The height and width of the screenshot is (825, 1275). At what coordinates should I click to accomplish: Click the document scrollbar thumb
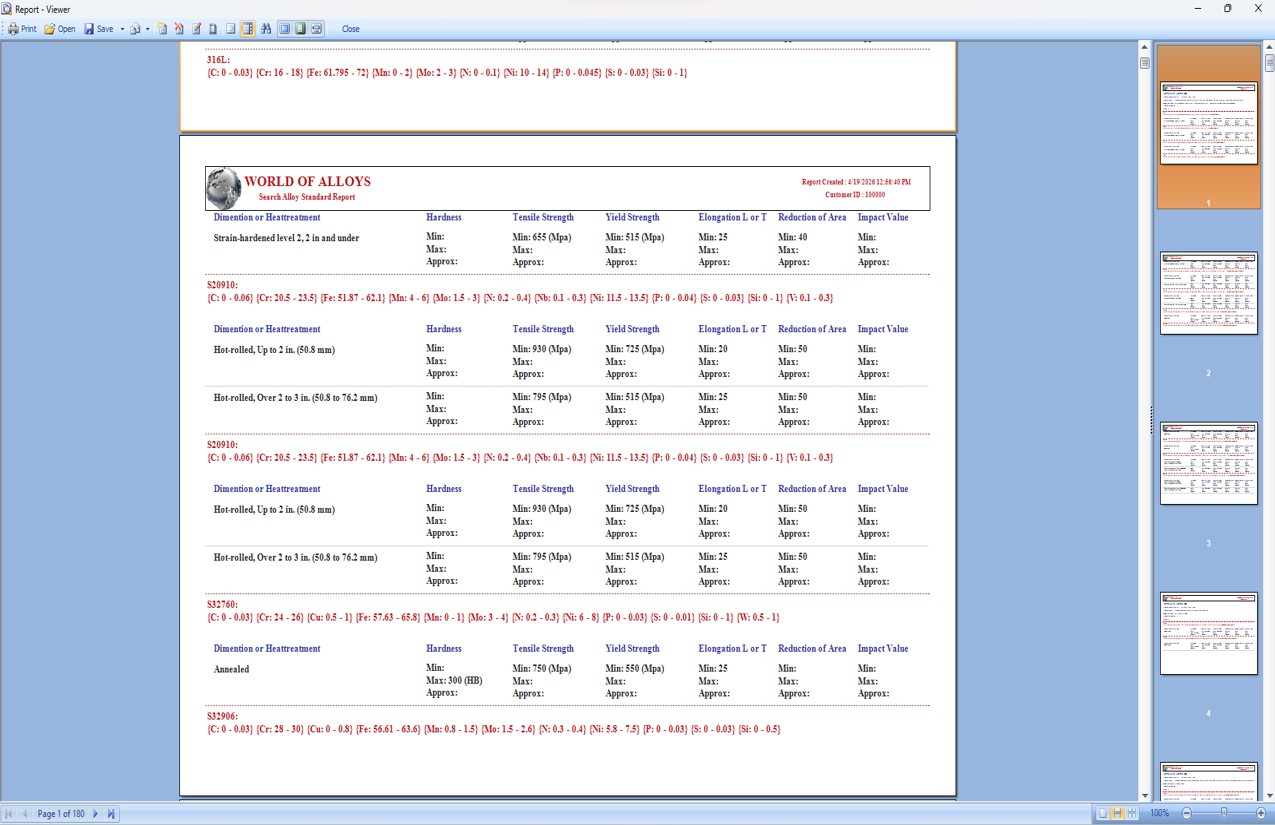coord(1145,63)
